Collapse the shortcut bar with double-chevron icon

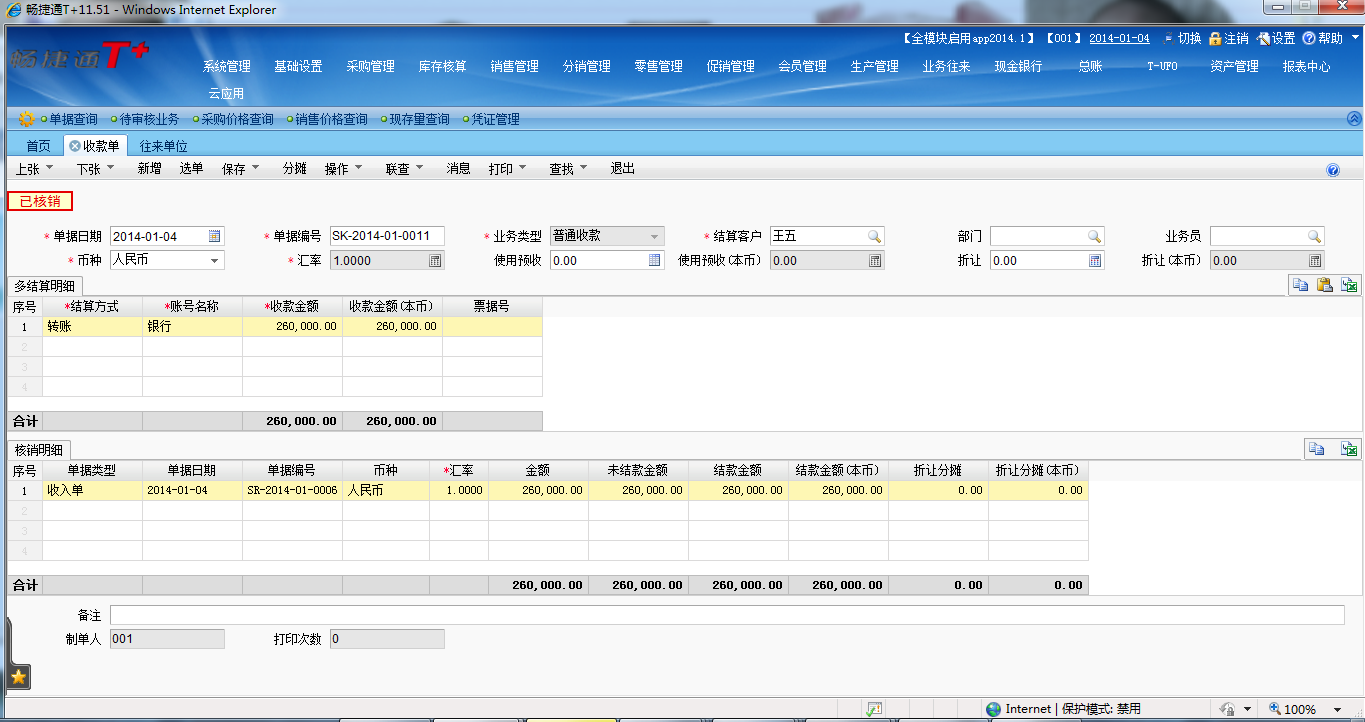[1354, 118]
